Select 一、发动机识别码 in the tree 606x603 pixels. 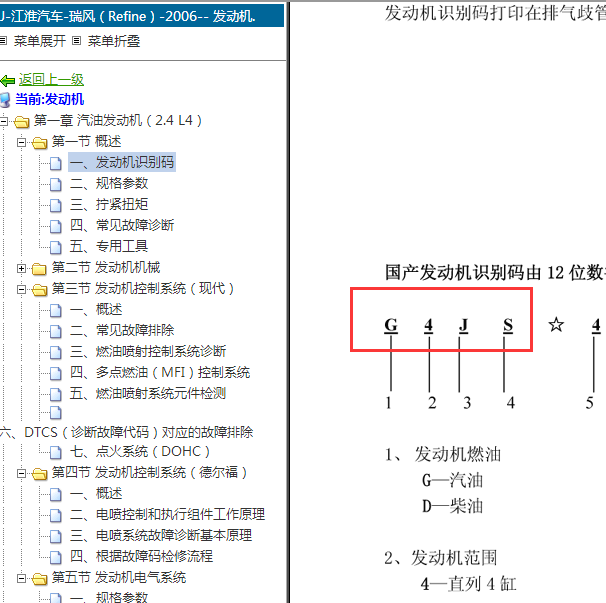point(122,162)
